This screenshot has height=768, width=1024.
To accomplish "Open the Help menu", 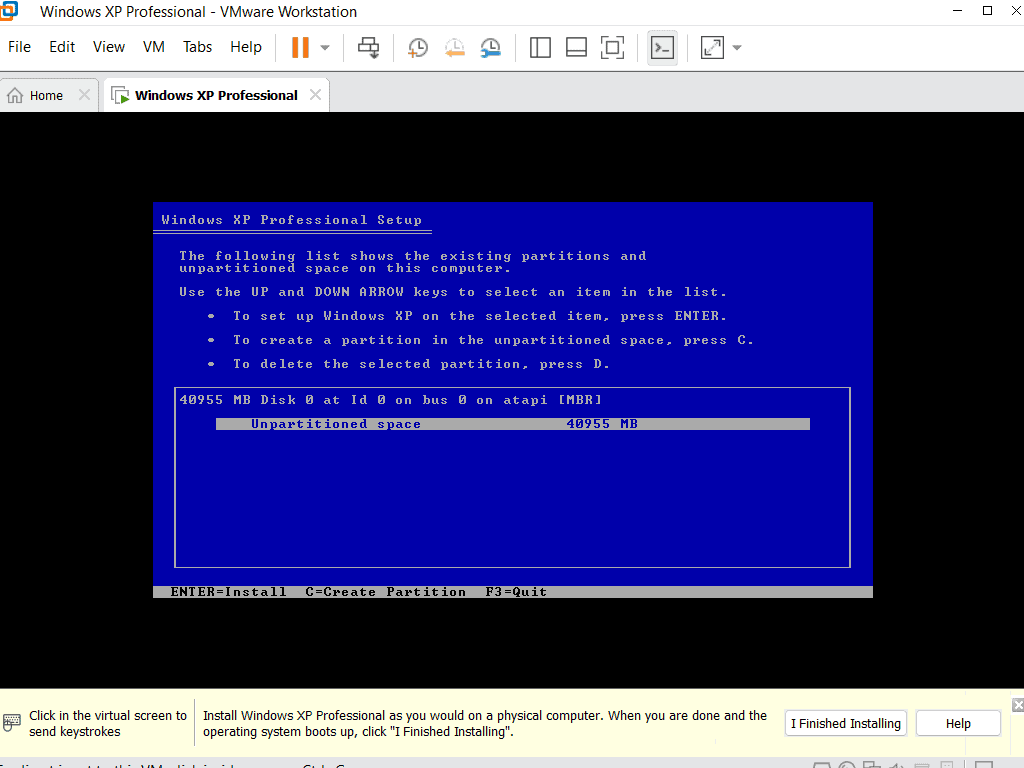I will [246, 47].
